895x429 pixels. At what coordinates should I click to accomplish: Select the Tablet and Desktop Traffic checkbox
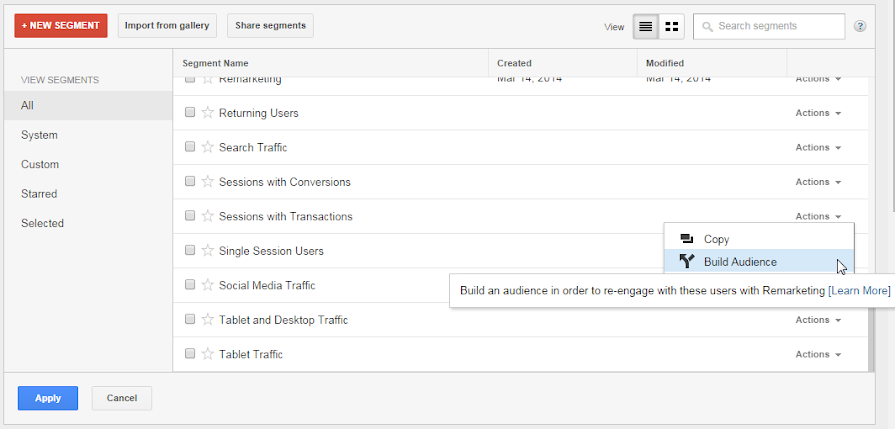click(x=190, y=320)
